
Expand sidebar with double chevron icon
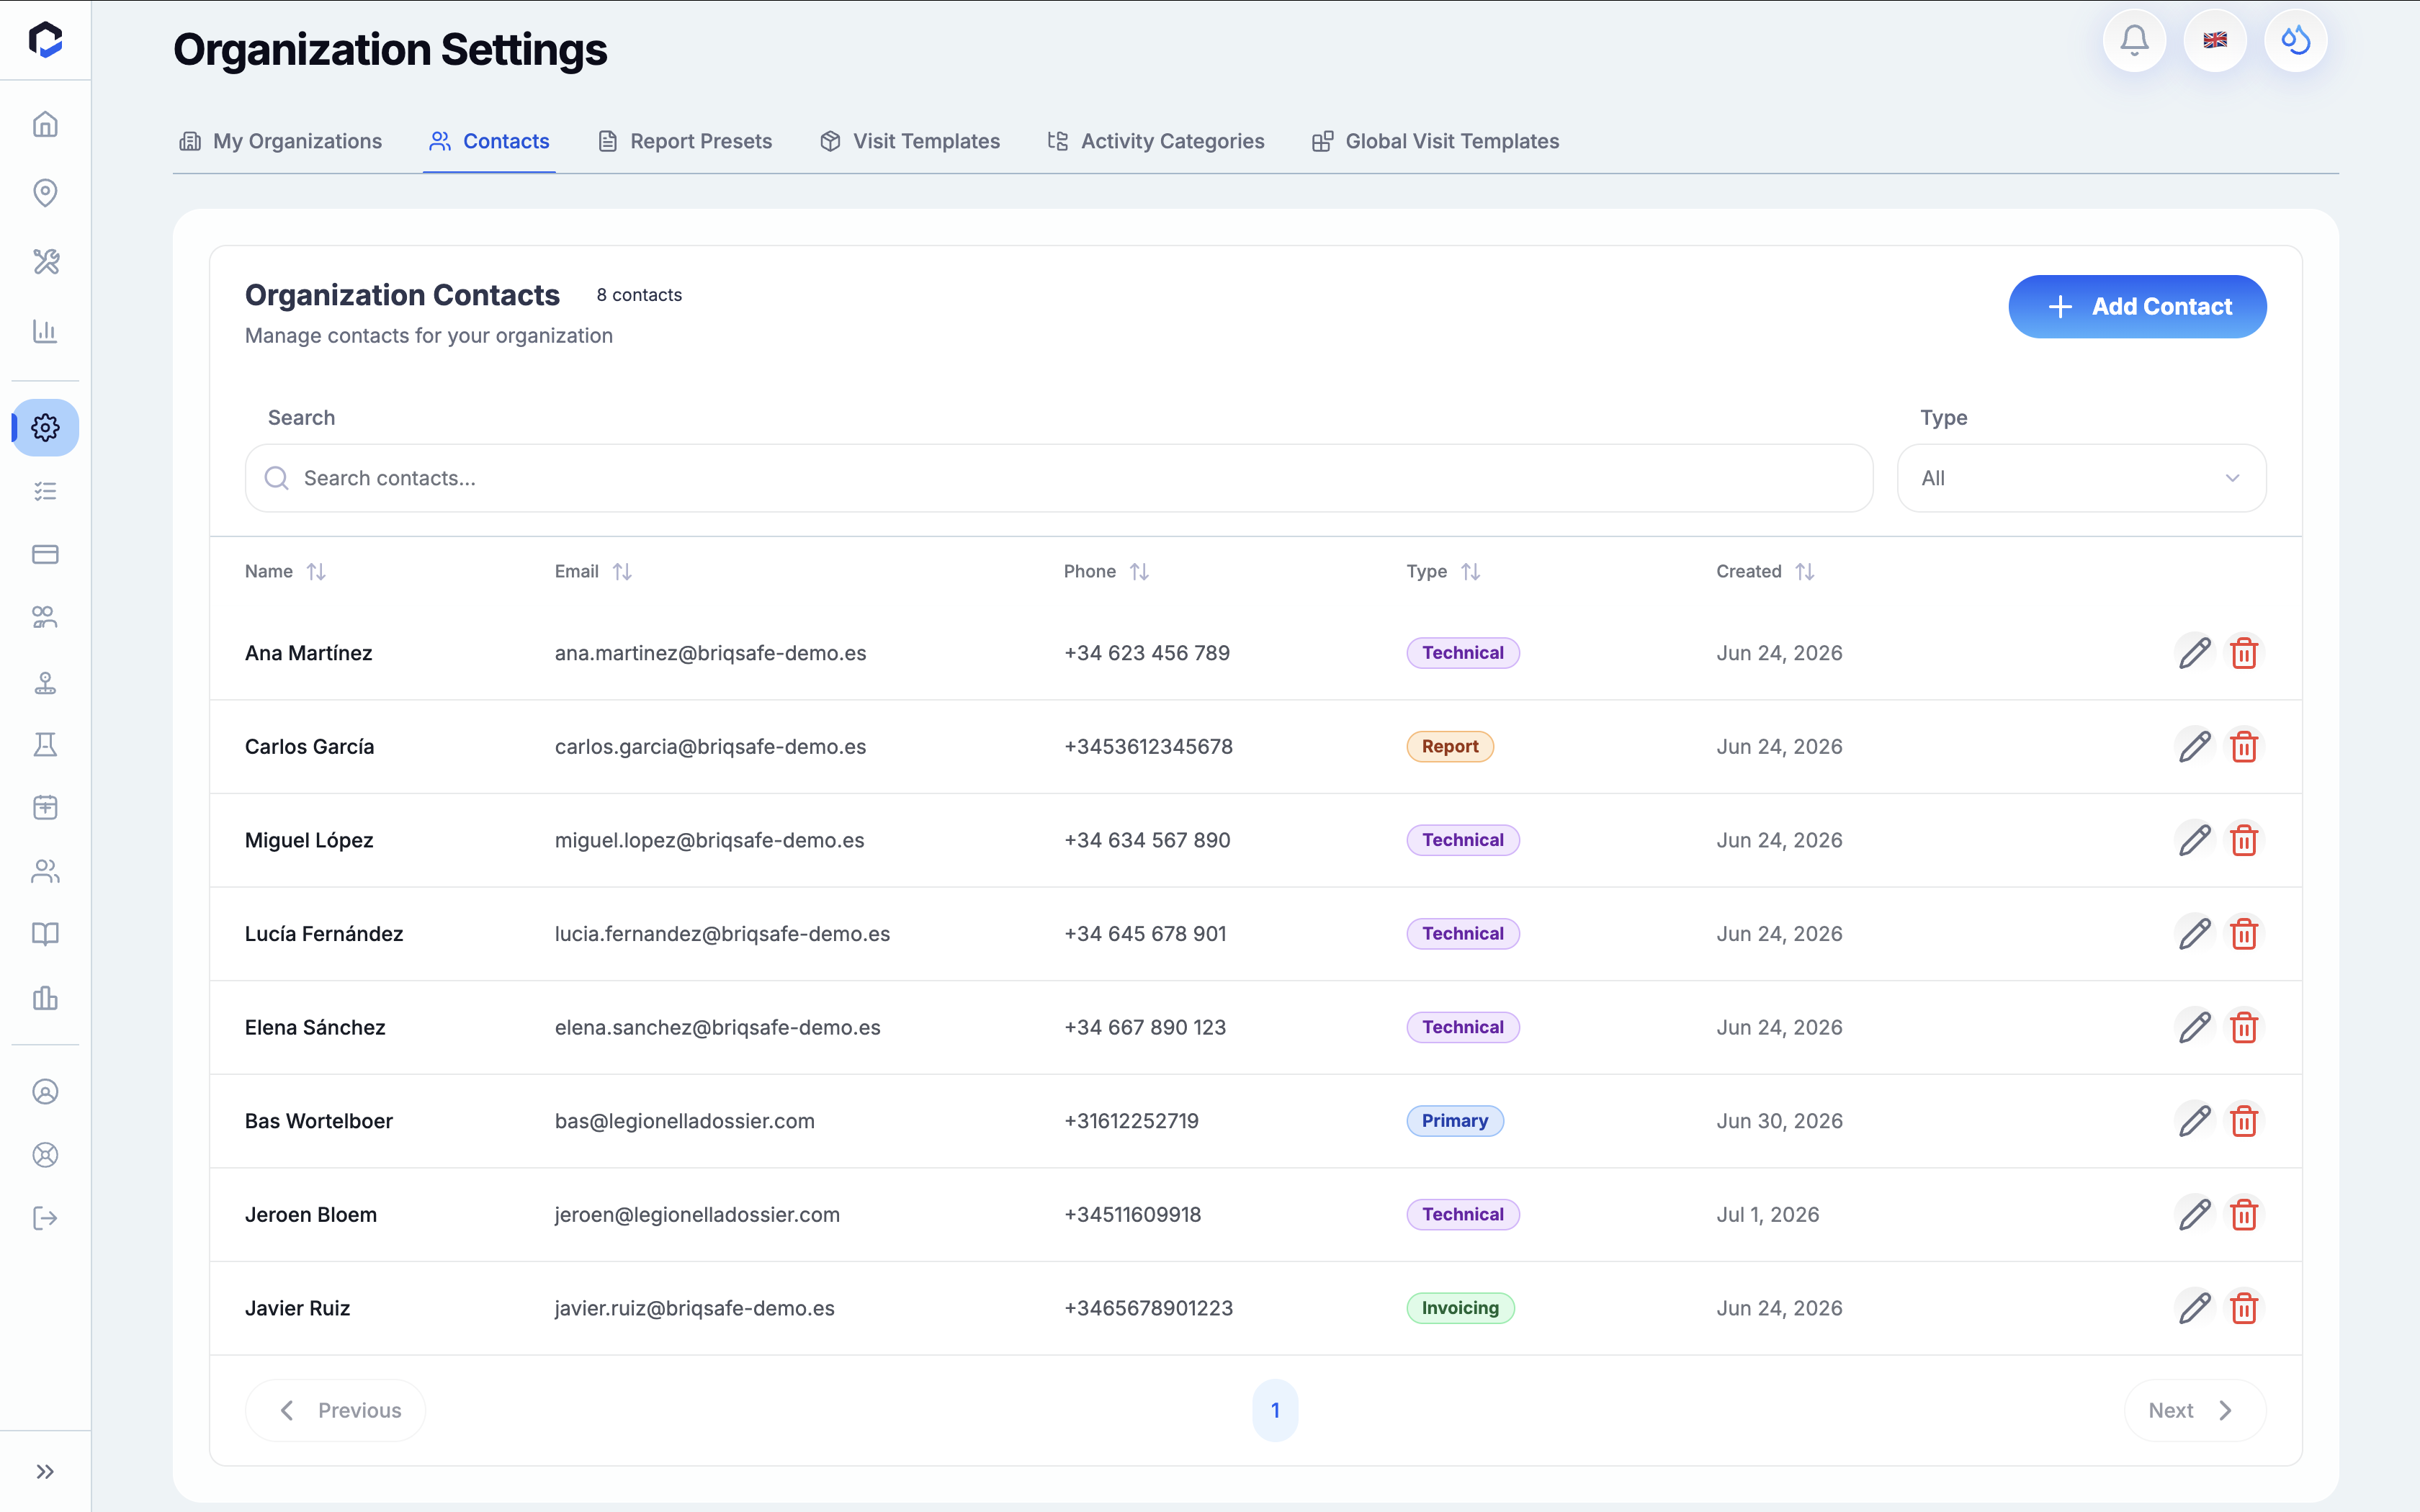45,1471
